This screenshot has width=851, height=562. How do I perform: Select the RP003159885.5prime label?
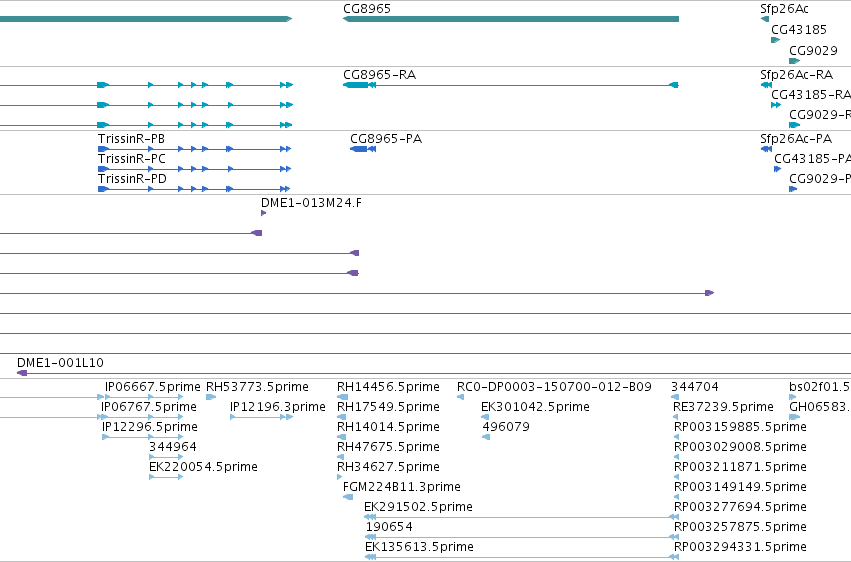[740, 427]
